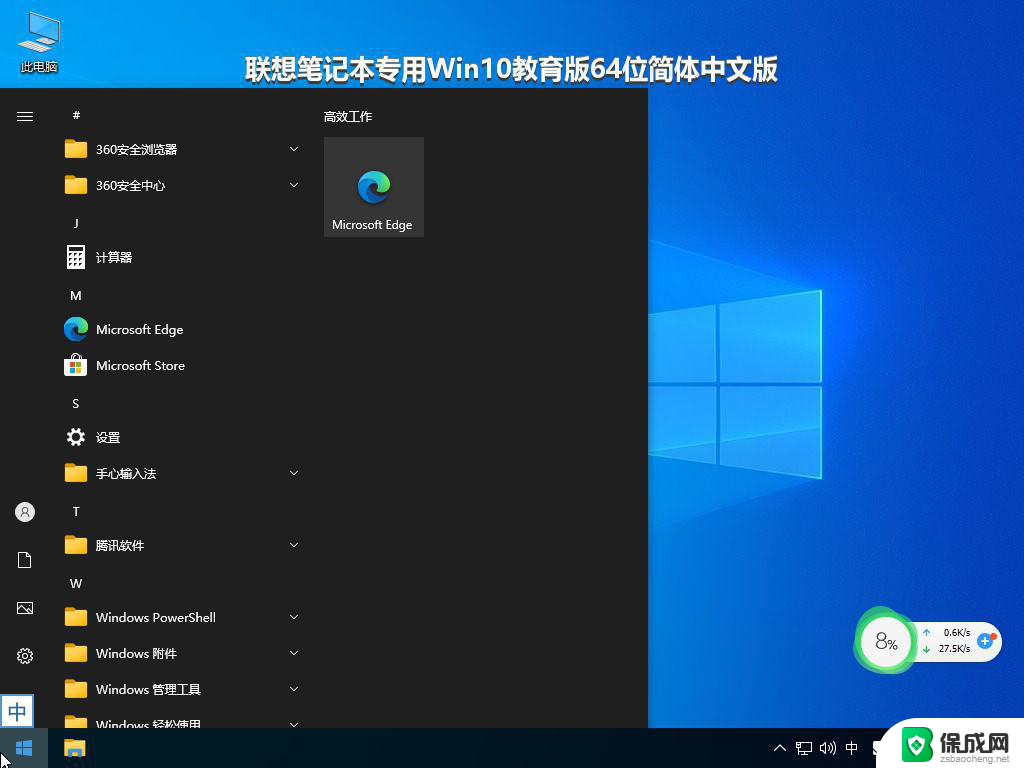Click the J letter header
1024x768 pixels.
point(76,223)
